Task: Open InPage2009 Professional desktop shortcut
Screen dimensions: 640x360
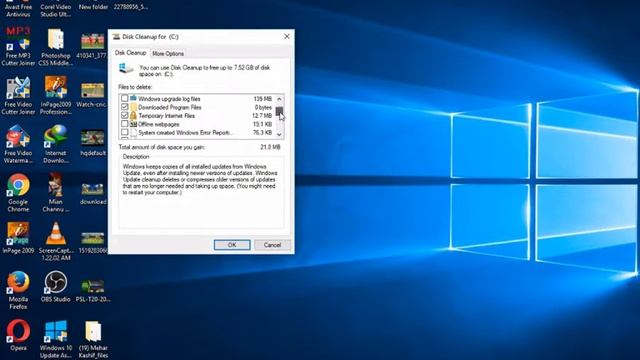Action: [x=56, y=96]
